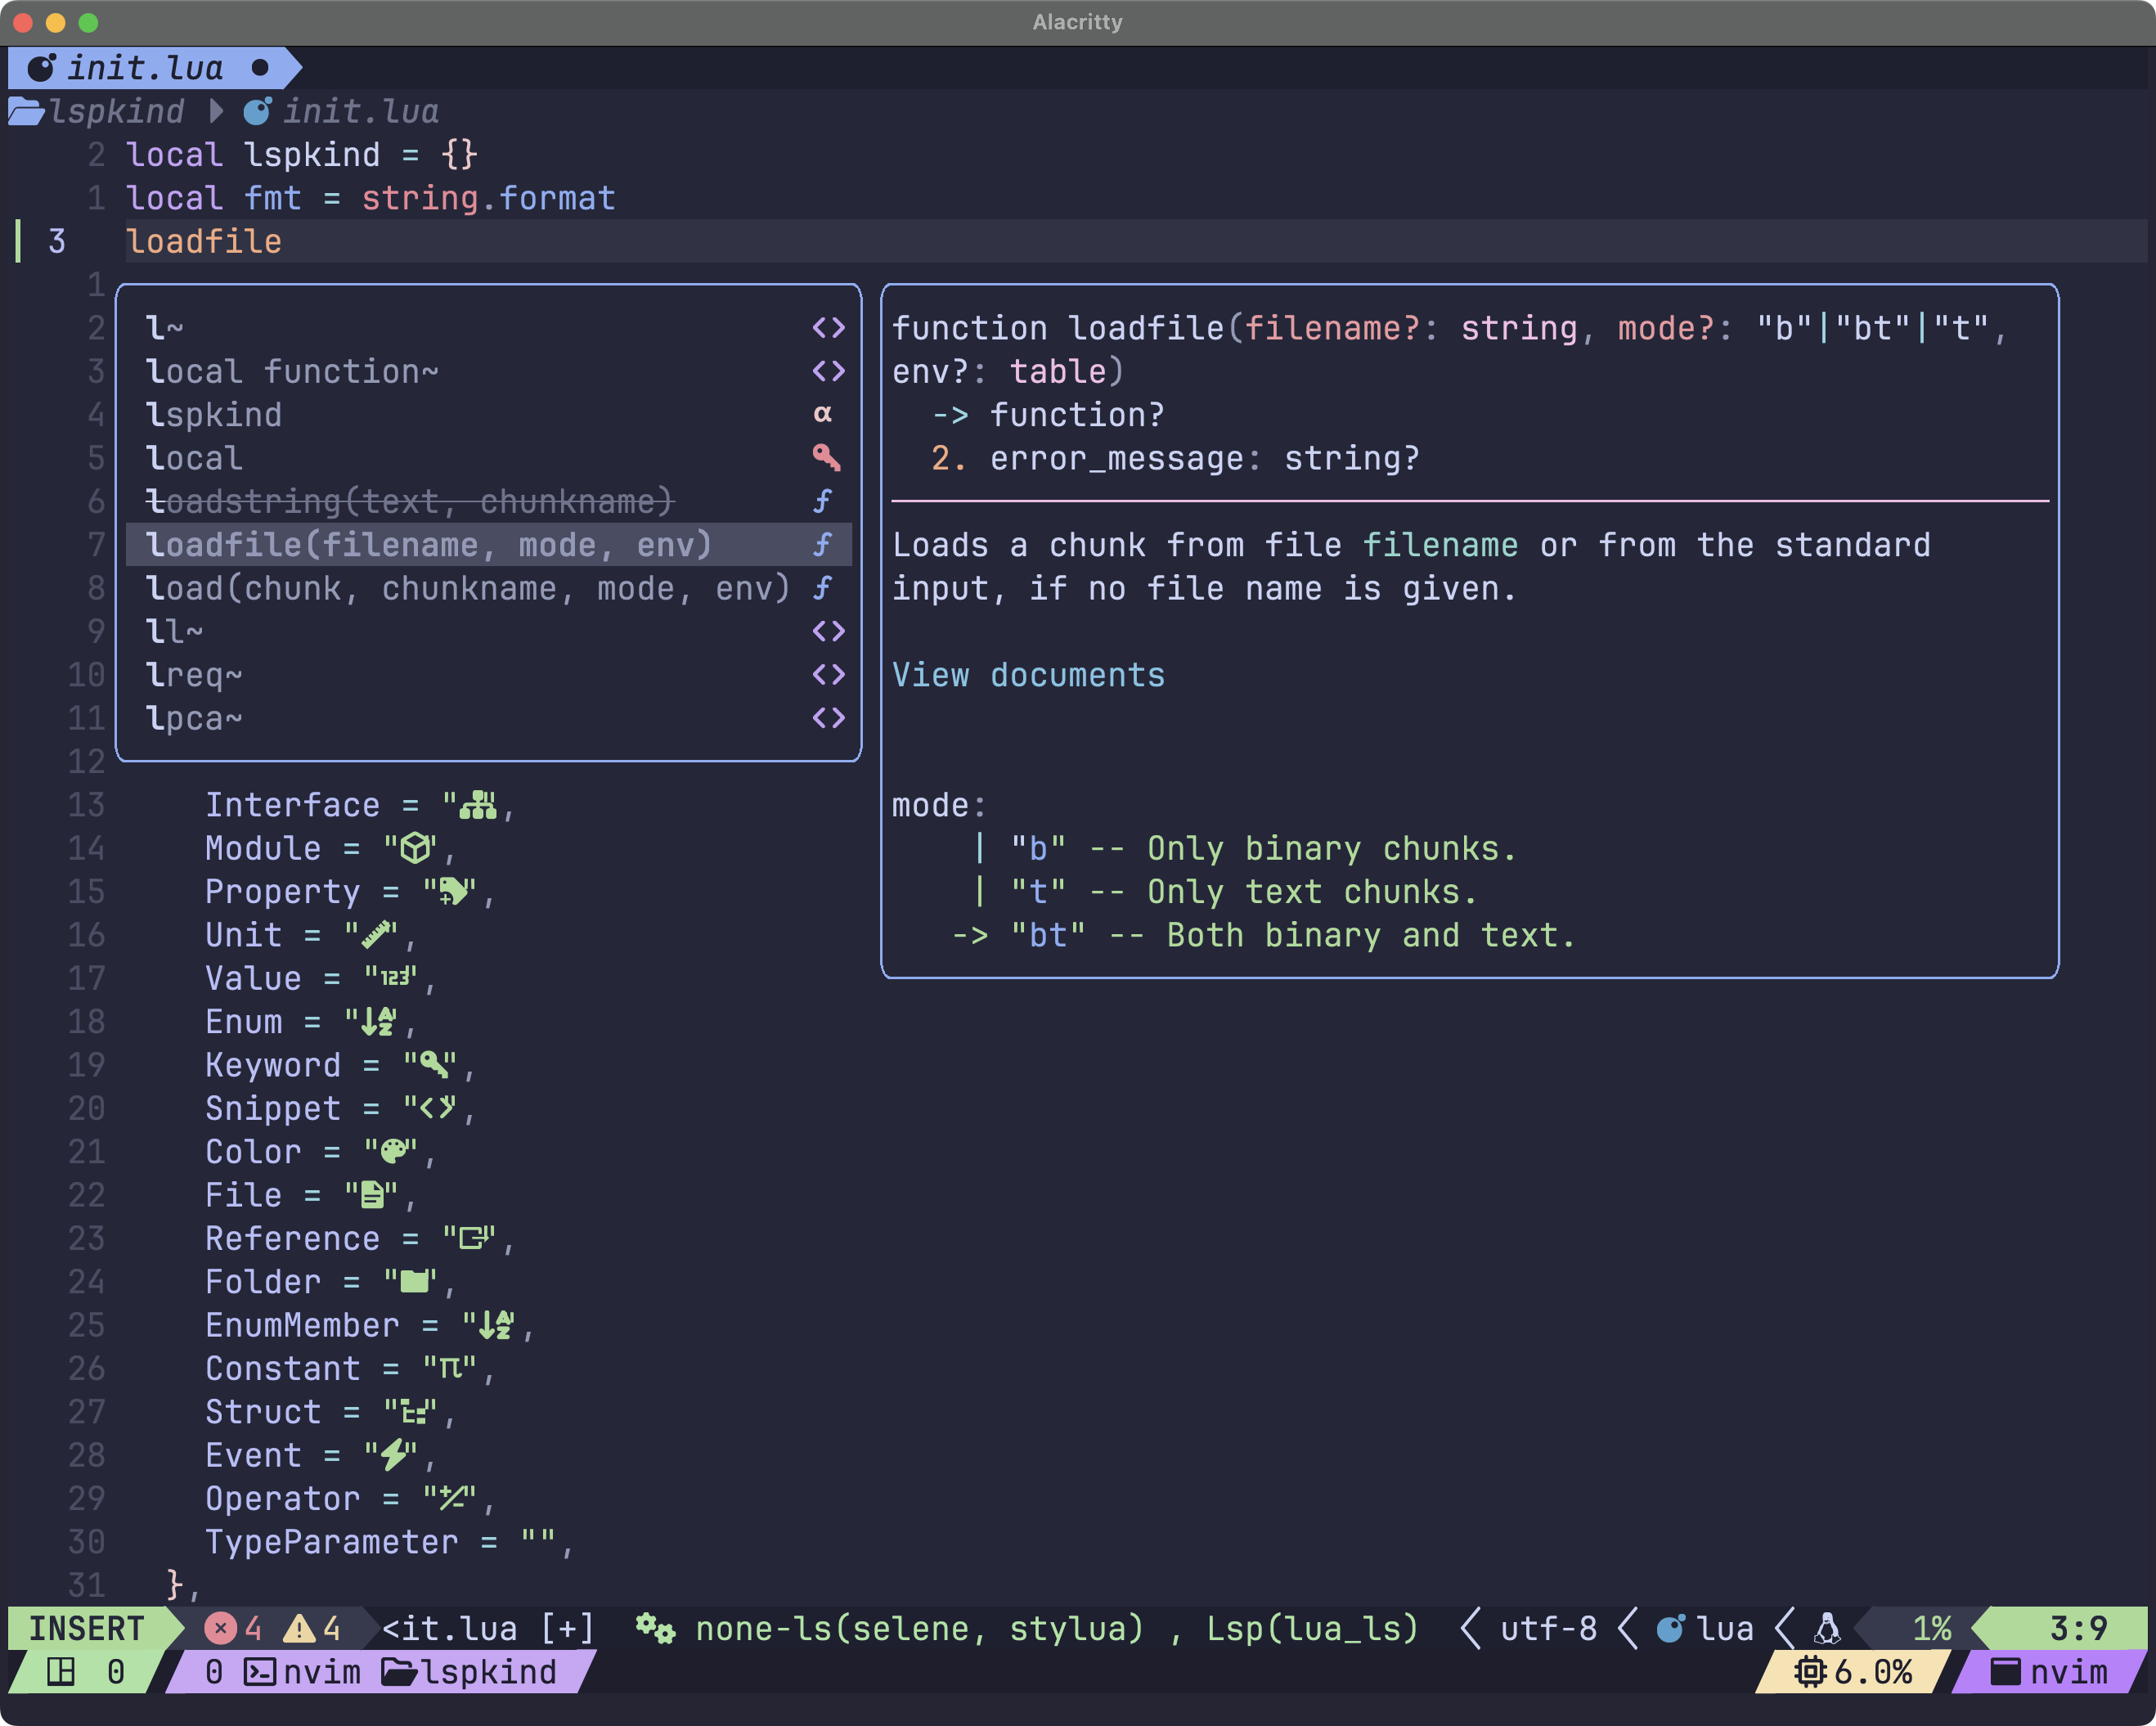
Task: Click the 3:9 cursor position indicator
Action: 2078,1628
